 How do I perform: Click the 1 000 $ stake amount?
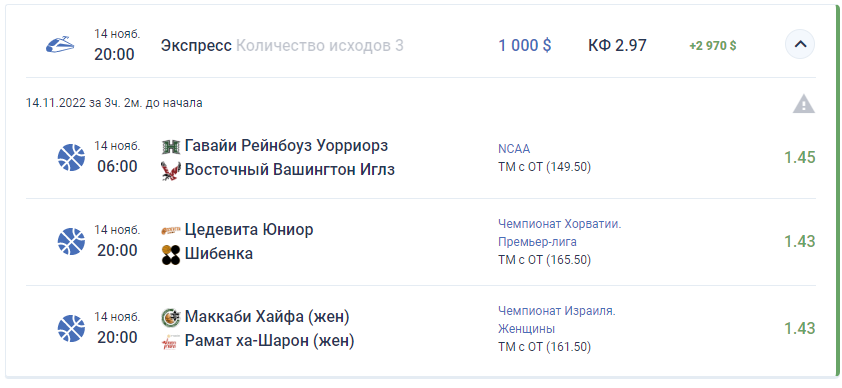pos(525,46)
